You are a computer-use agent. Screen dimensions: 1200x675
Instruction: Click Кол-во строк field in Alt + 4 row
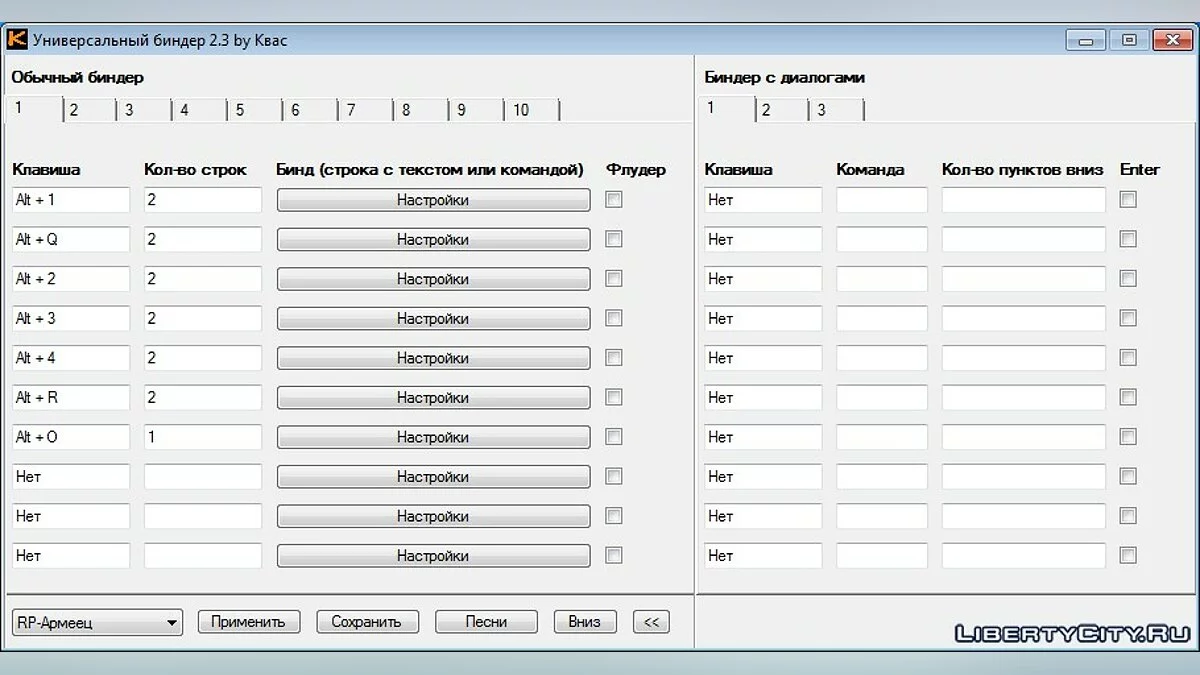click(202, 358)
